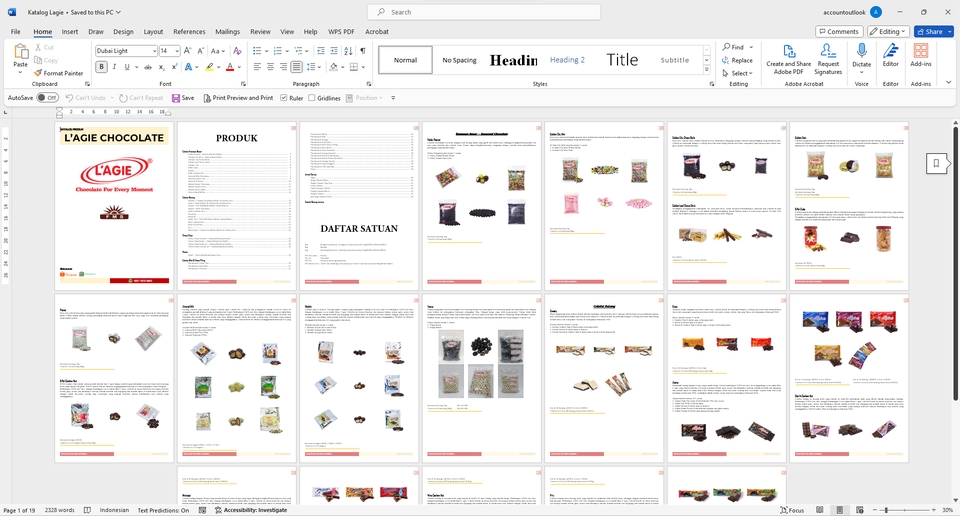
Task: Open Add-ins gallery
Action: [x=920, y=55]
